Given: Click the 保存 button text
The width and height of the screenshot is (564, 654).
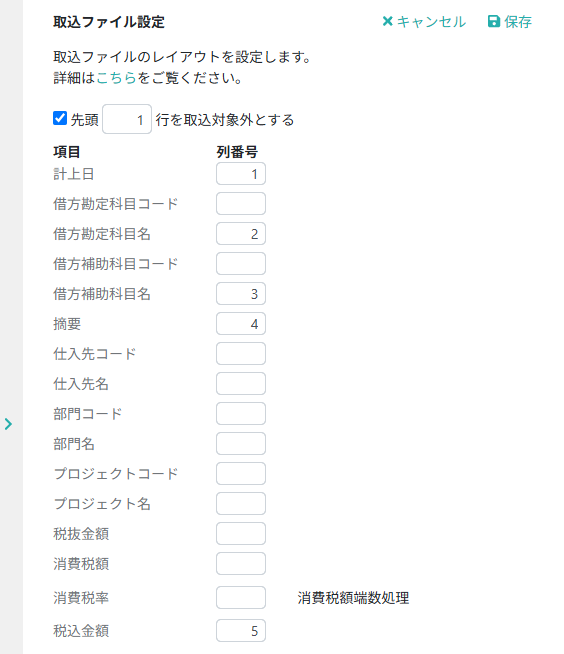Looking at the screenshot, I should tap(518, 22).
